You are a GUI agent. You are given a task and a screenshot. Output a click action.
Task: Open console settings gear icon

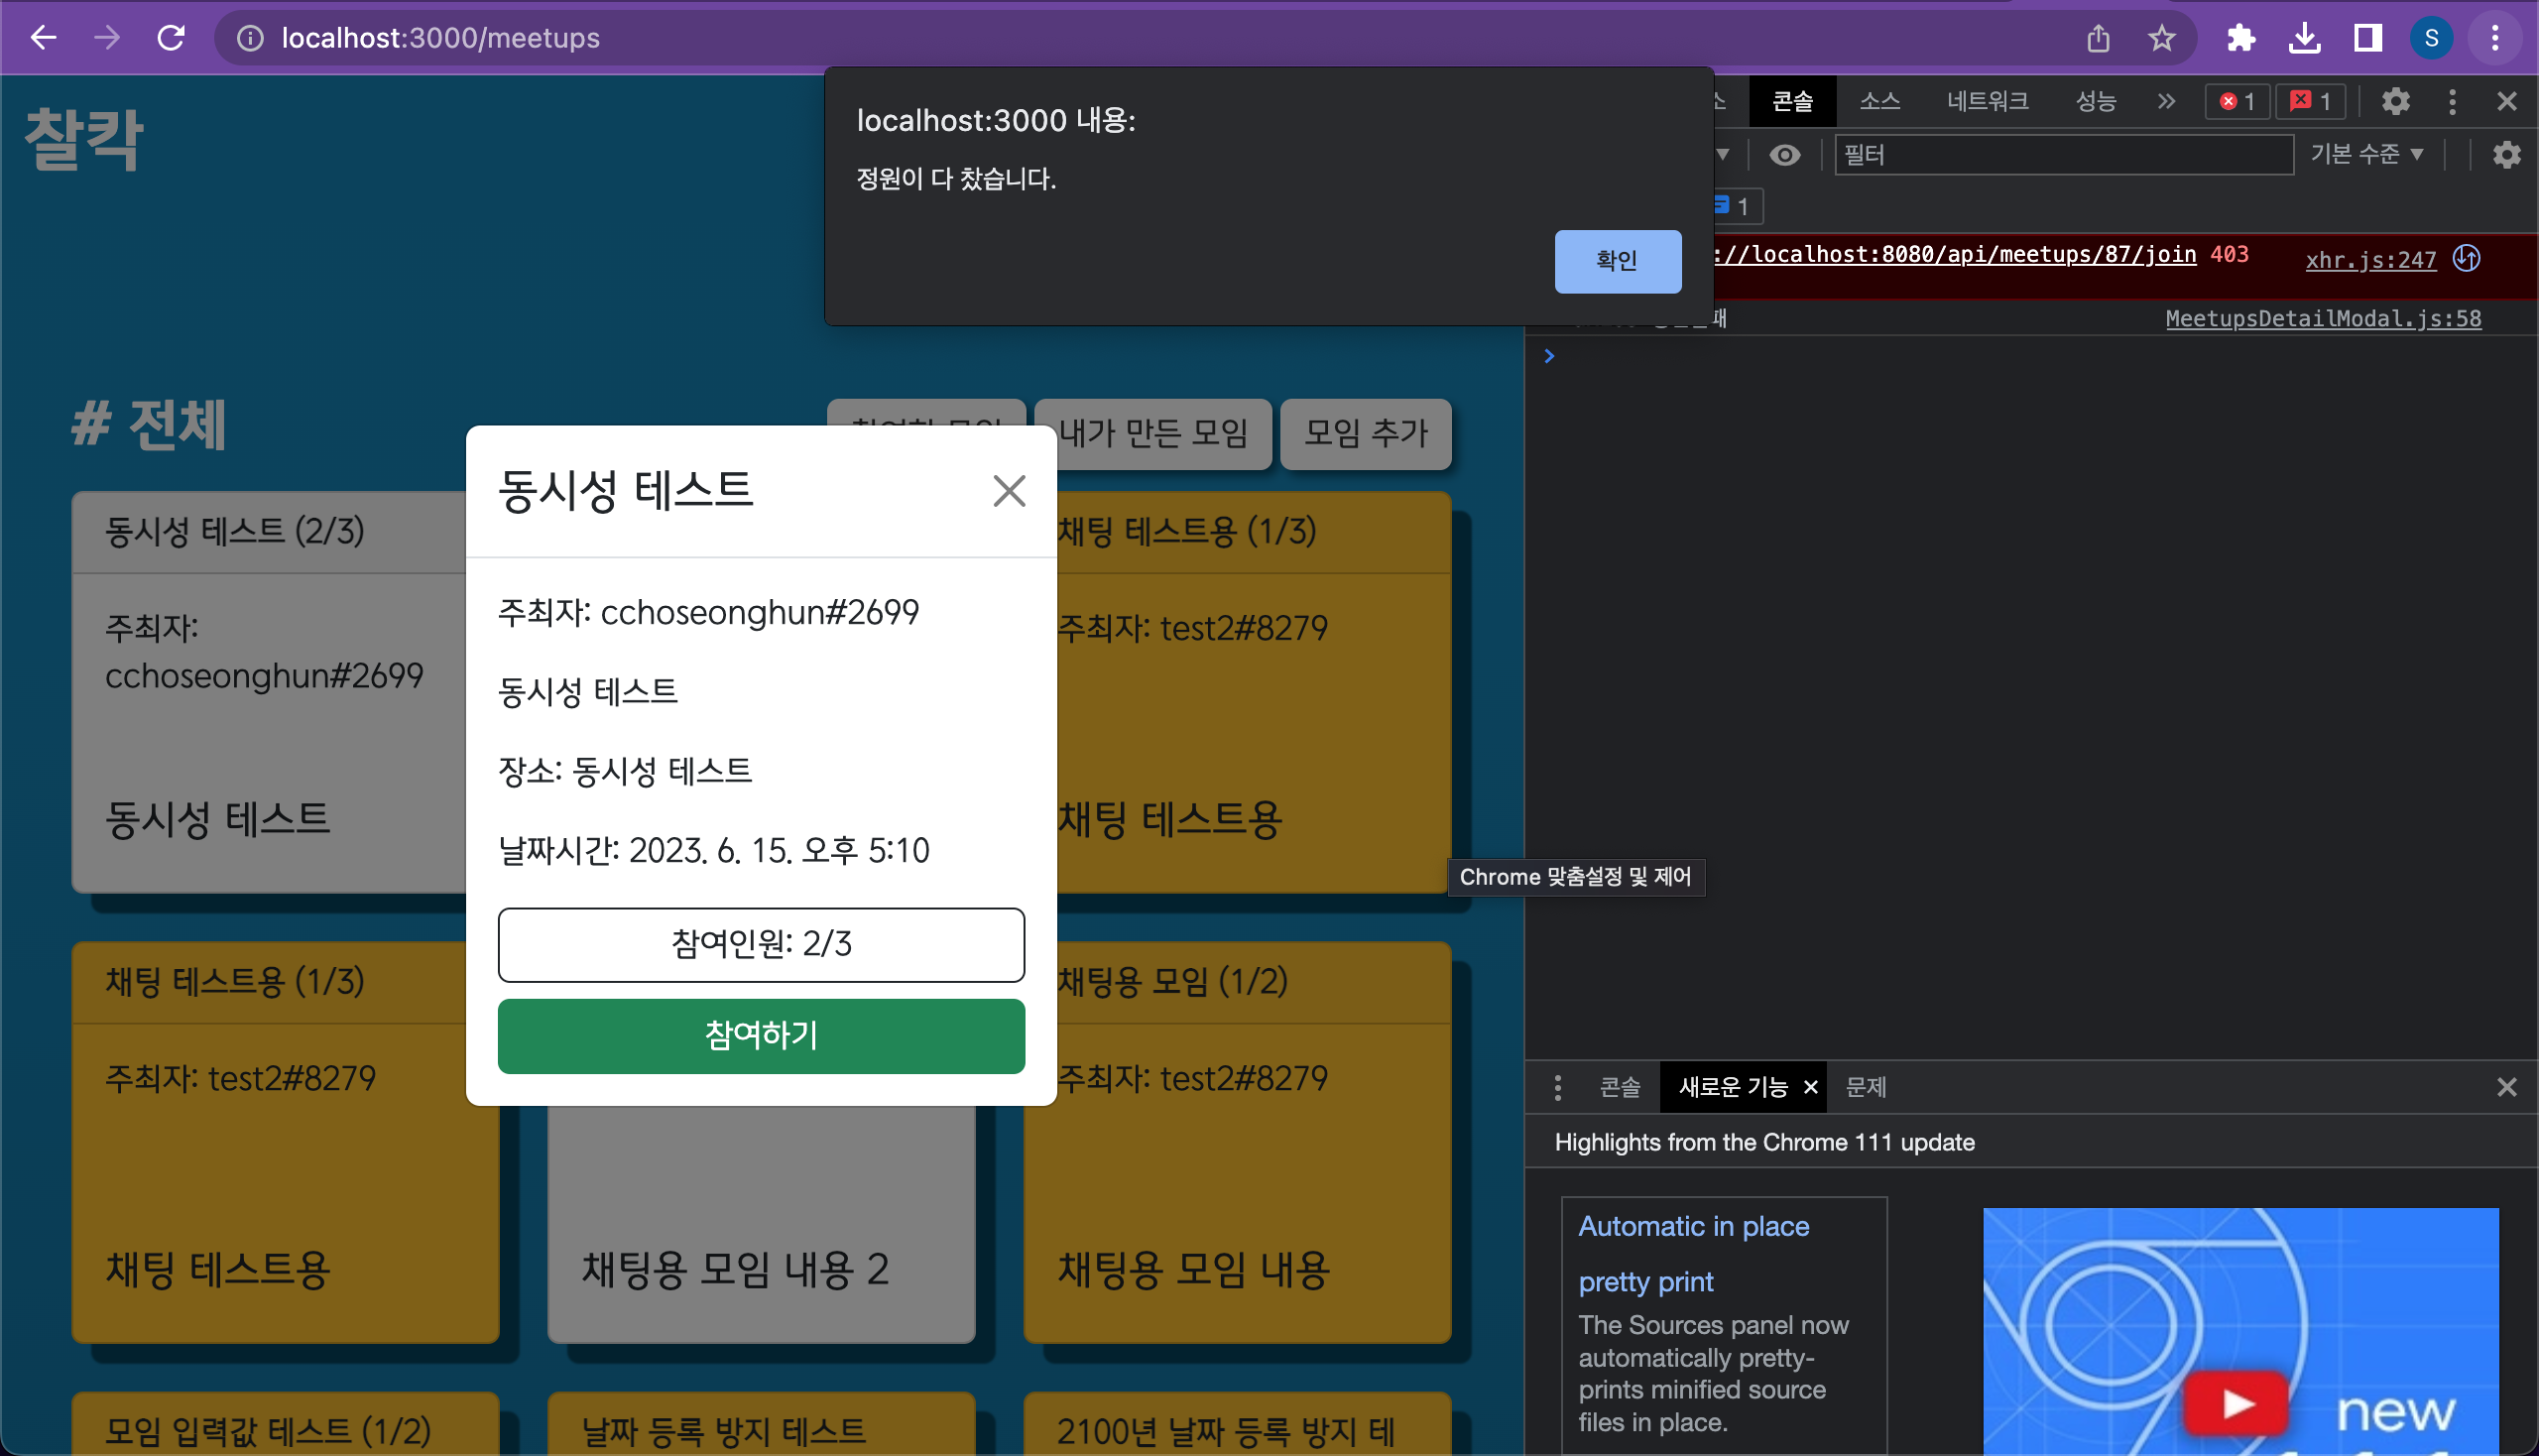[2506, 155]
